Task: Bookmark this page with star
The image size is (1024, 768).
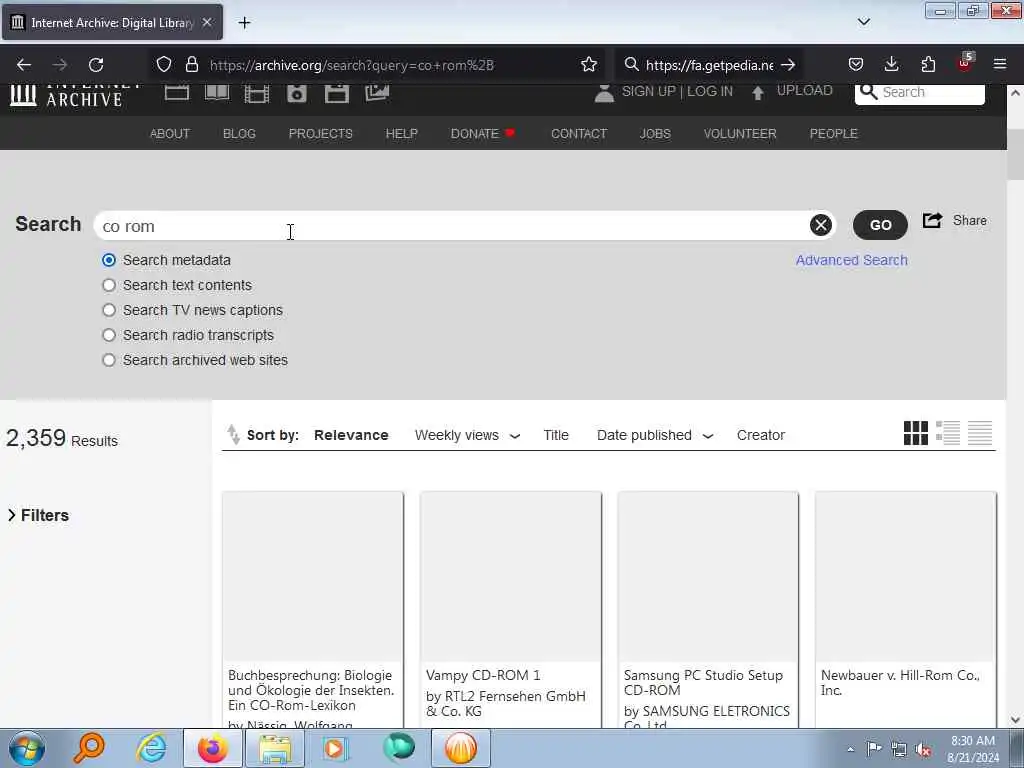Action: [588, 65]
